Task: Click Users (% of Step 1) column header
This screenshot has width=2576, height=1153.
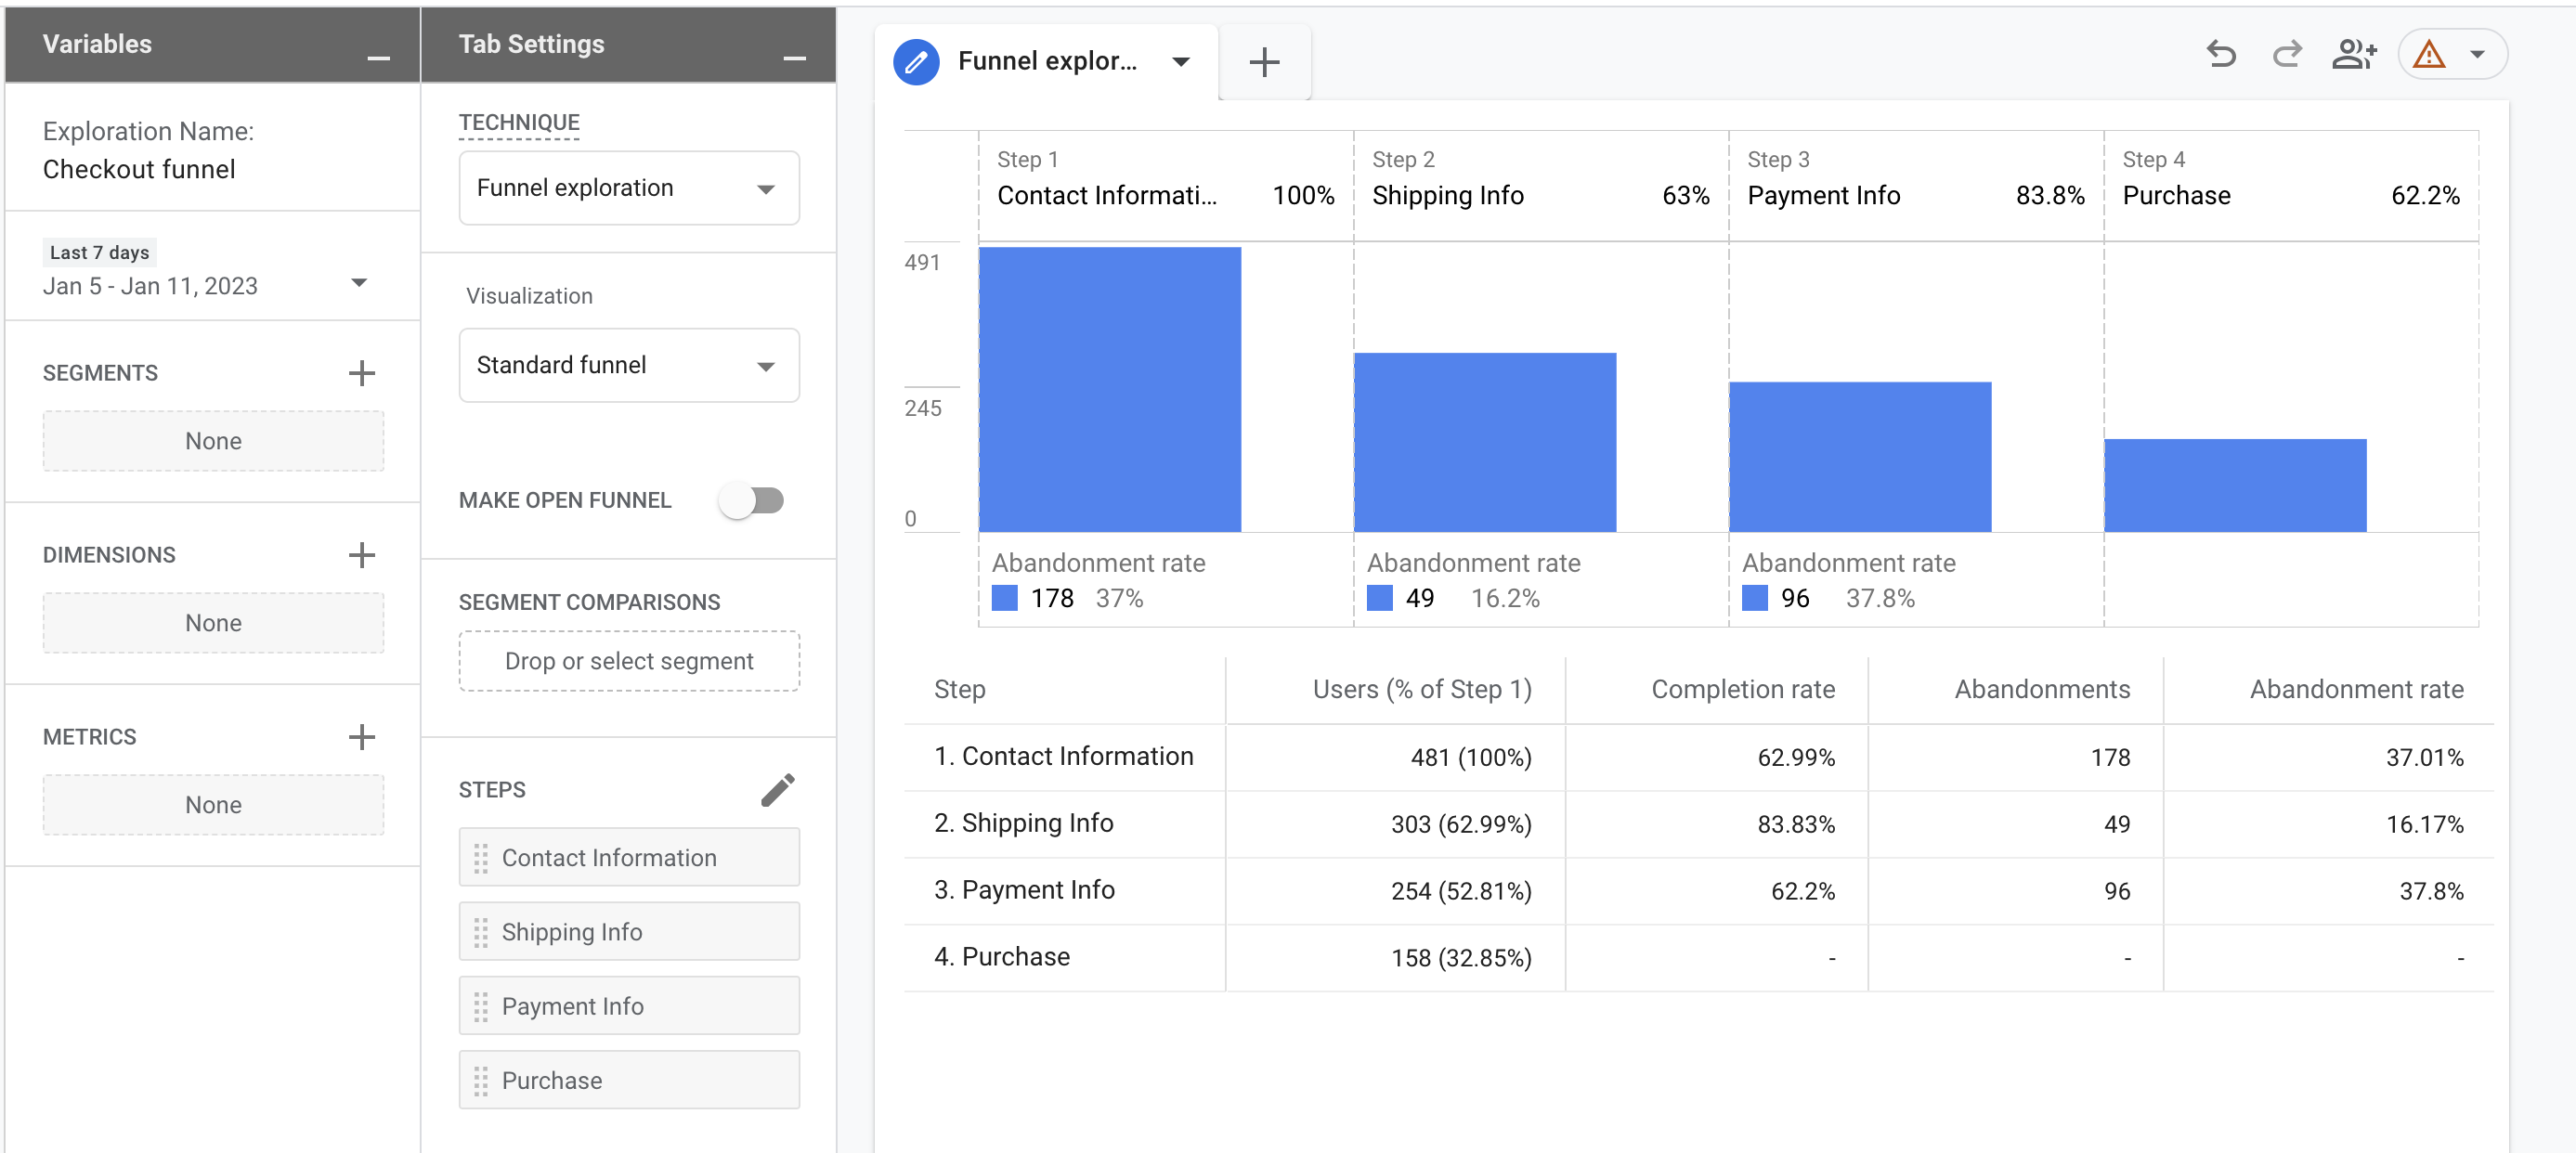Action: [1422, 689]
